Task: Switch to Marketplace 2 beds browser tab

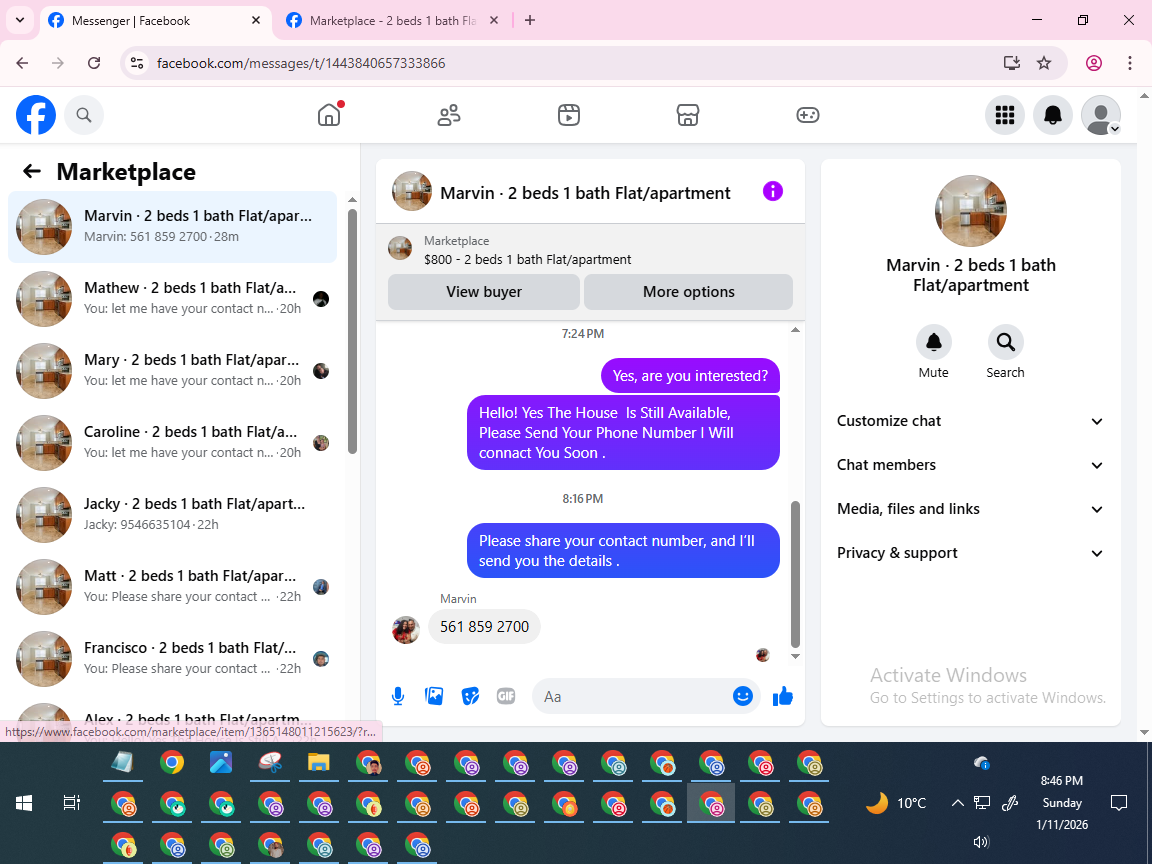Action: pyautogui.click(x=392, y=21)
